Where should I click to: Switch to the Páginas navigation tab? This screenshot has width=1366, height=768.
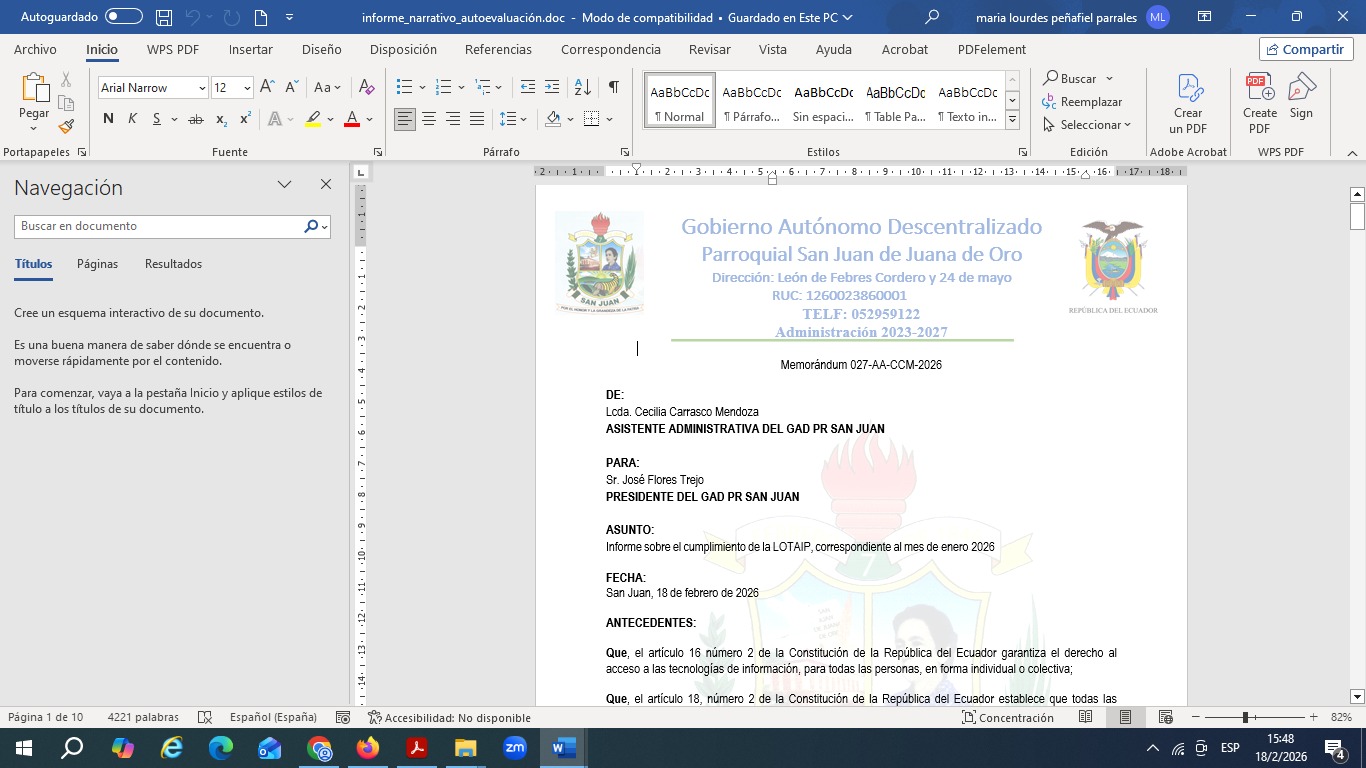97,264
